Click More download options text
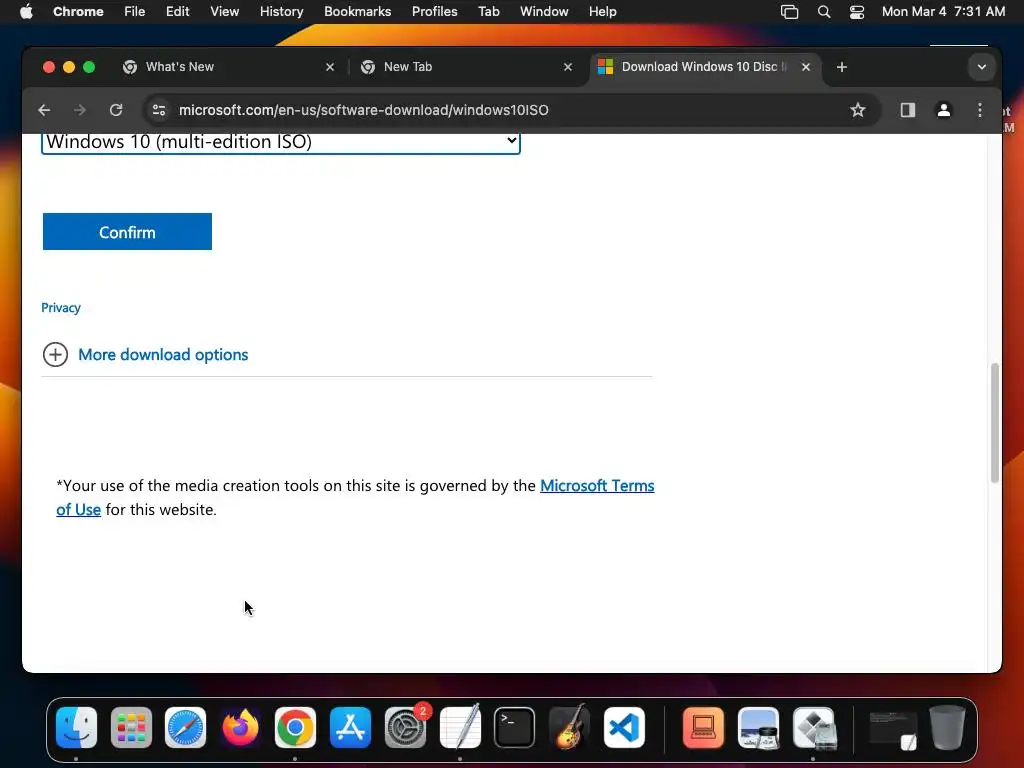1024x768 pixels. 163,355
